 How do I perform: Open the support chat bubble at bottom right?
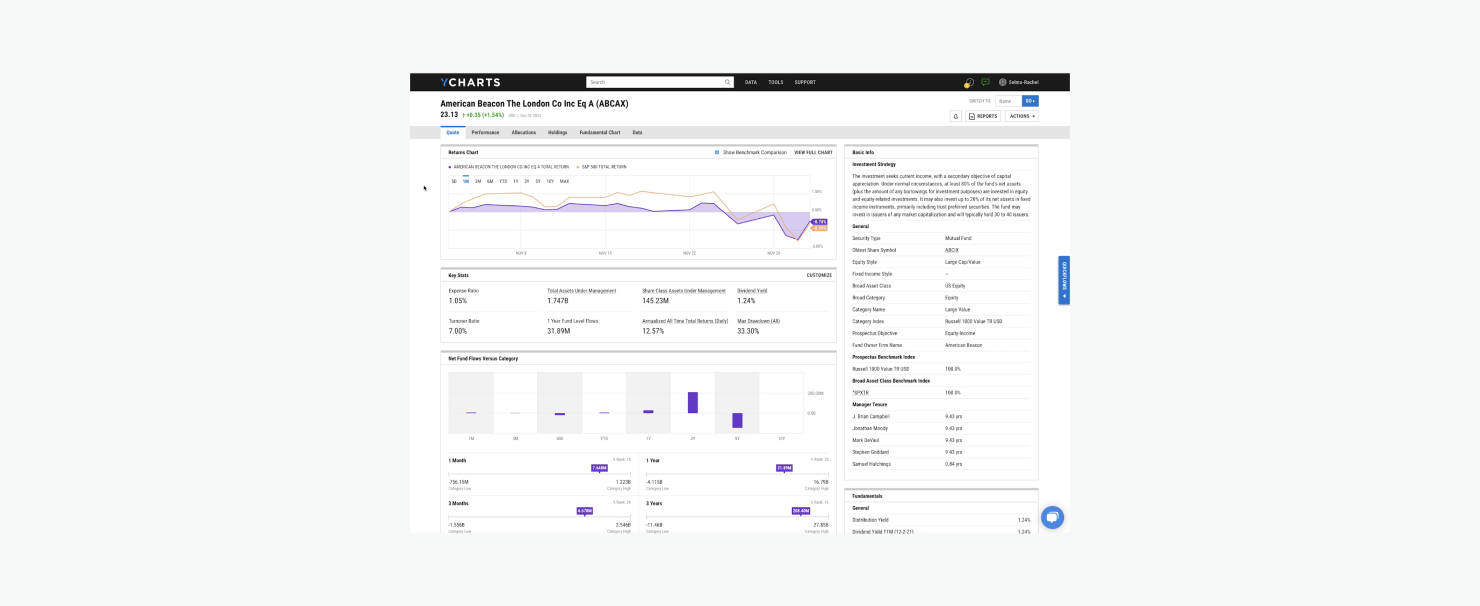pyautogui.click(x=1052, y=517)
